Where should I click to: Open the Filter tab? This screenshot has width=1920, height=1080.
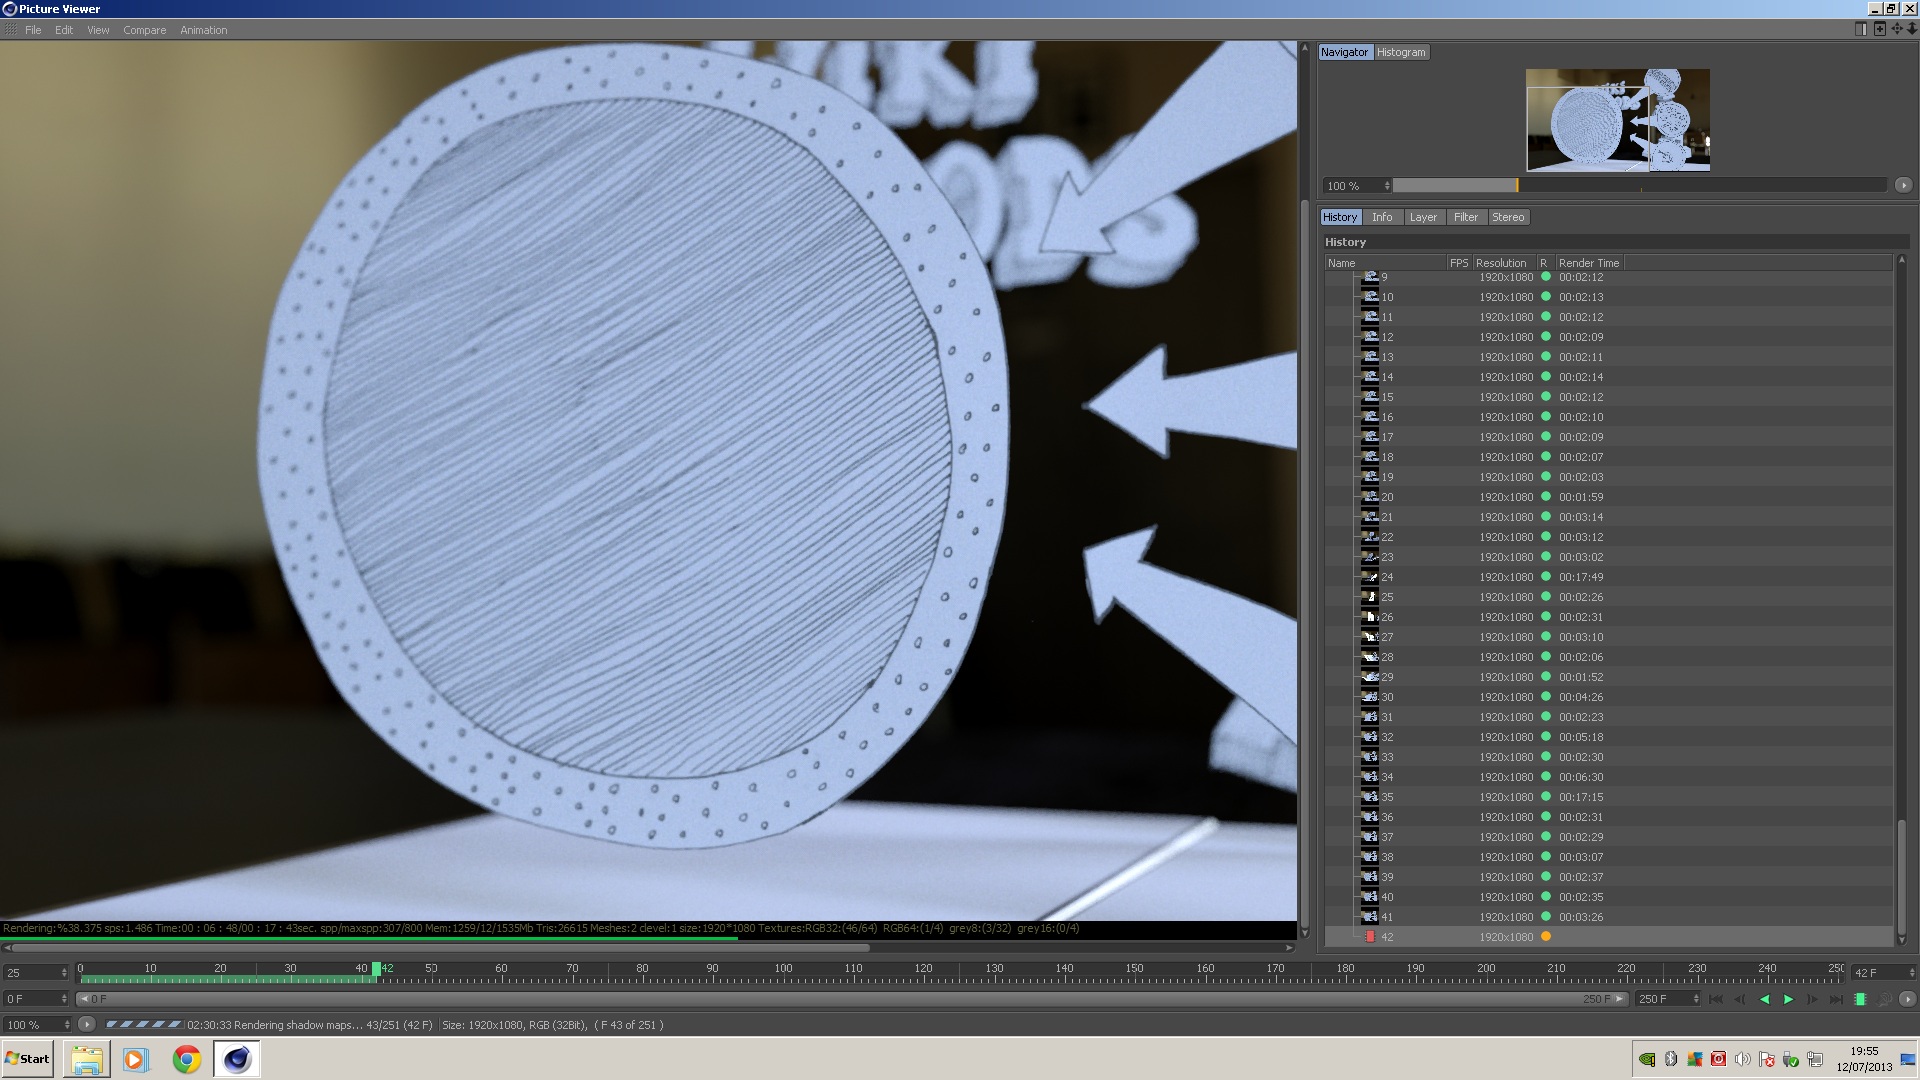1465,217
